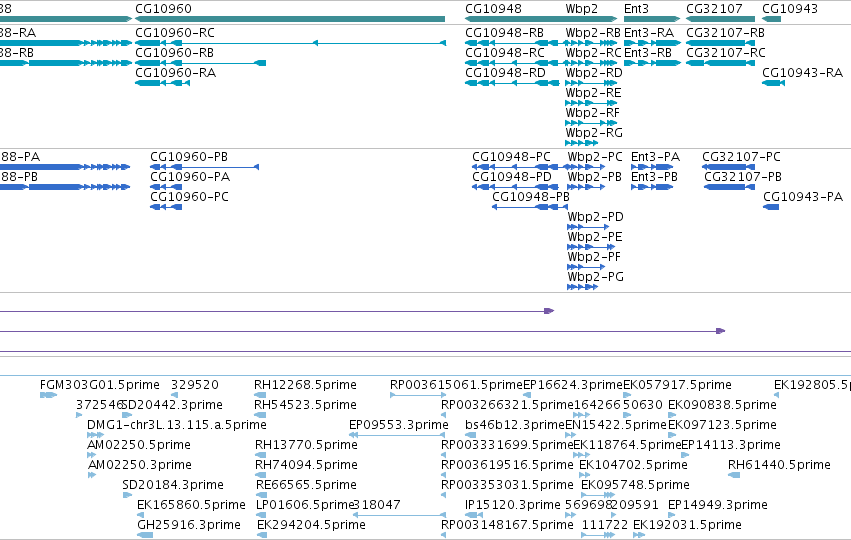Select transcript Wbp2-RF
This screenshot has height=540, width=851.
(593, 113)
